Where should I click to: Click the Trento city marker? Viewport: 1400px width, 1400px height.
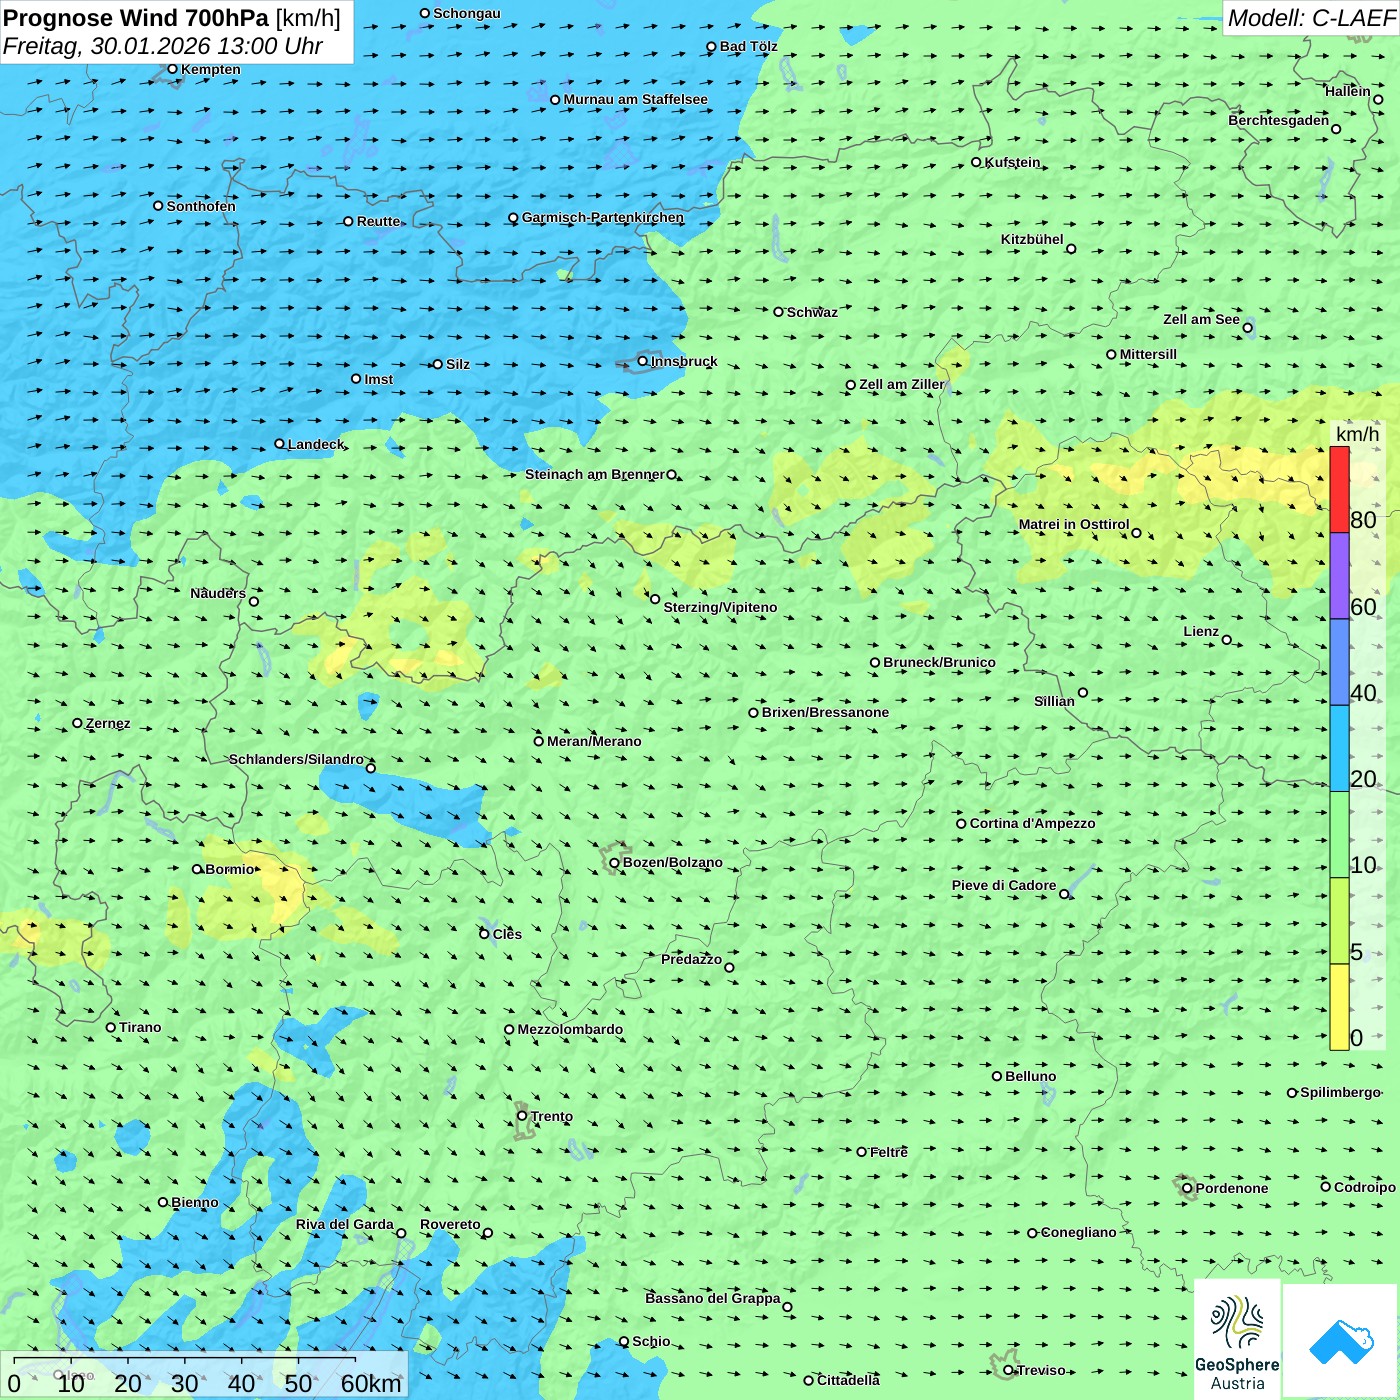(522, 1116)
